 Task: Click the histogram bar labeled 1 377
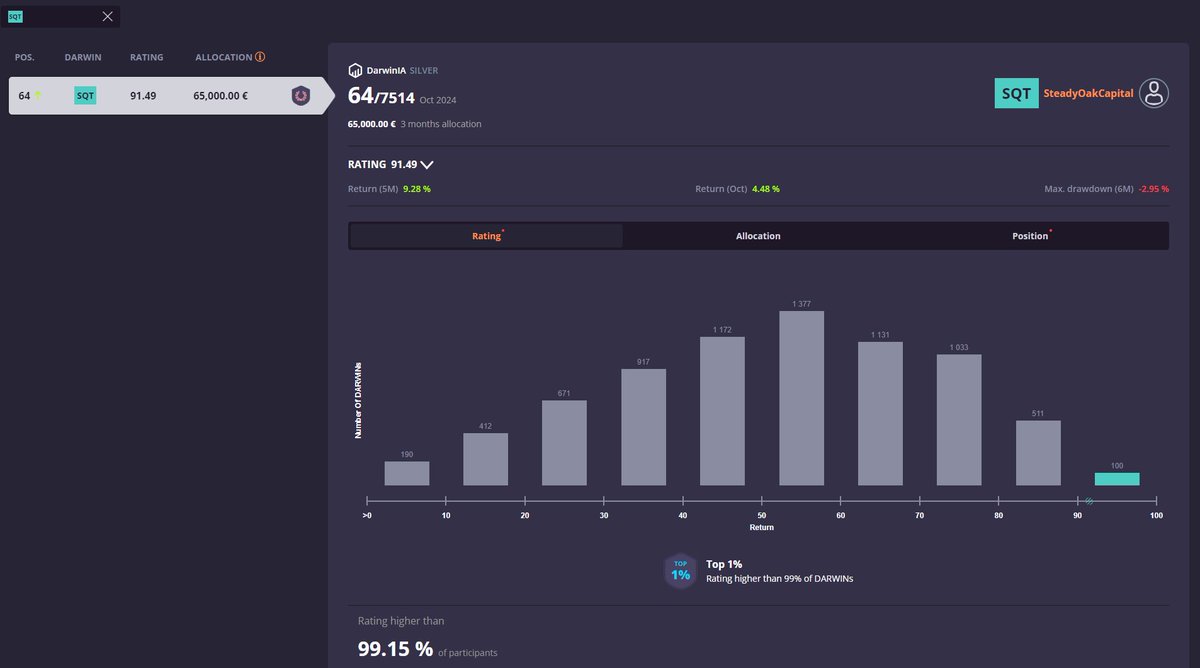point(801,398)
